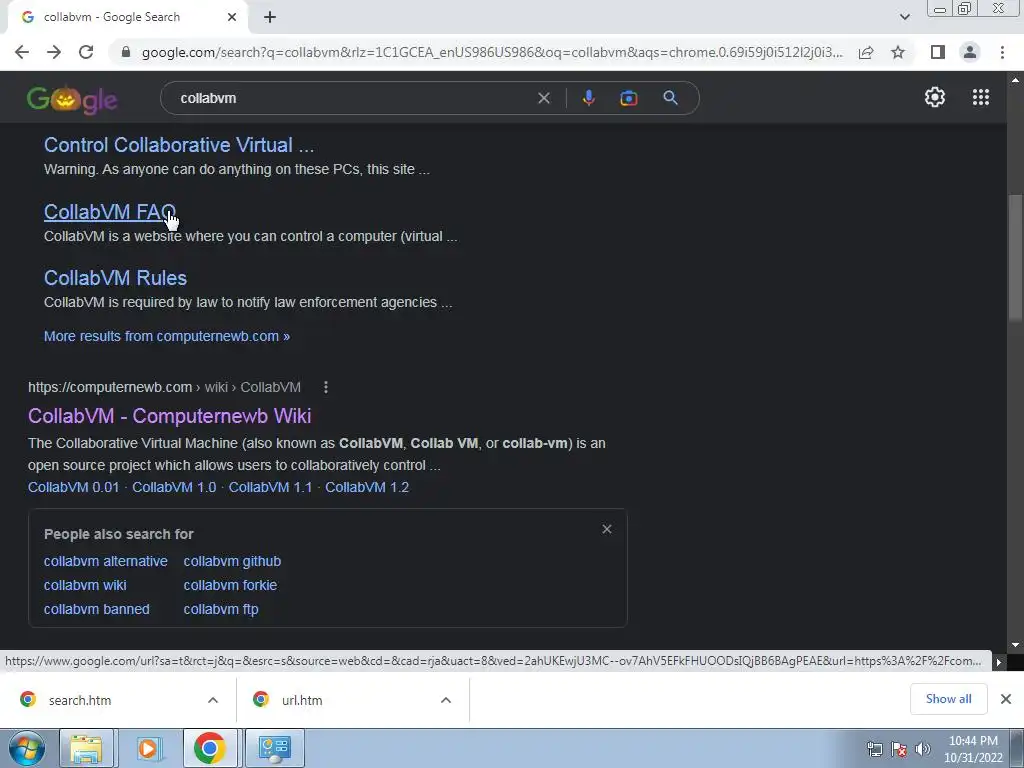Open a new browser tab
1024x768 pixels.
tap(270, 17)
